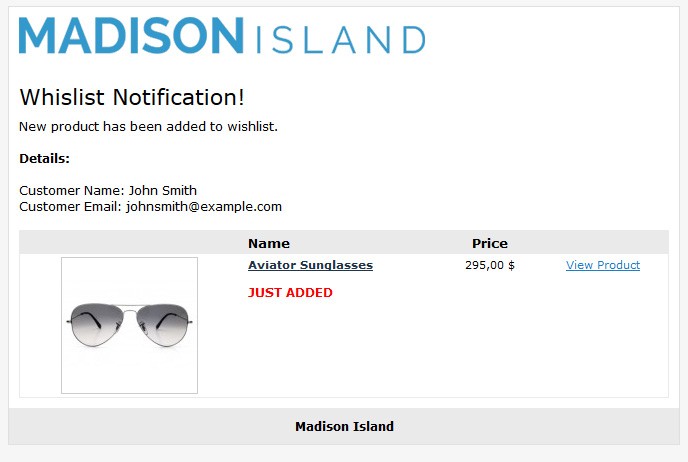Click the Price column header
The image size is (688, 462).
[x=490, y=244]
